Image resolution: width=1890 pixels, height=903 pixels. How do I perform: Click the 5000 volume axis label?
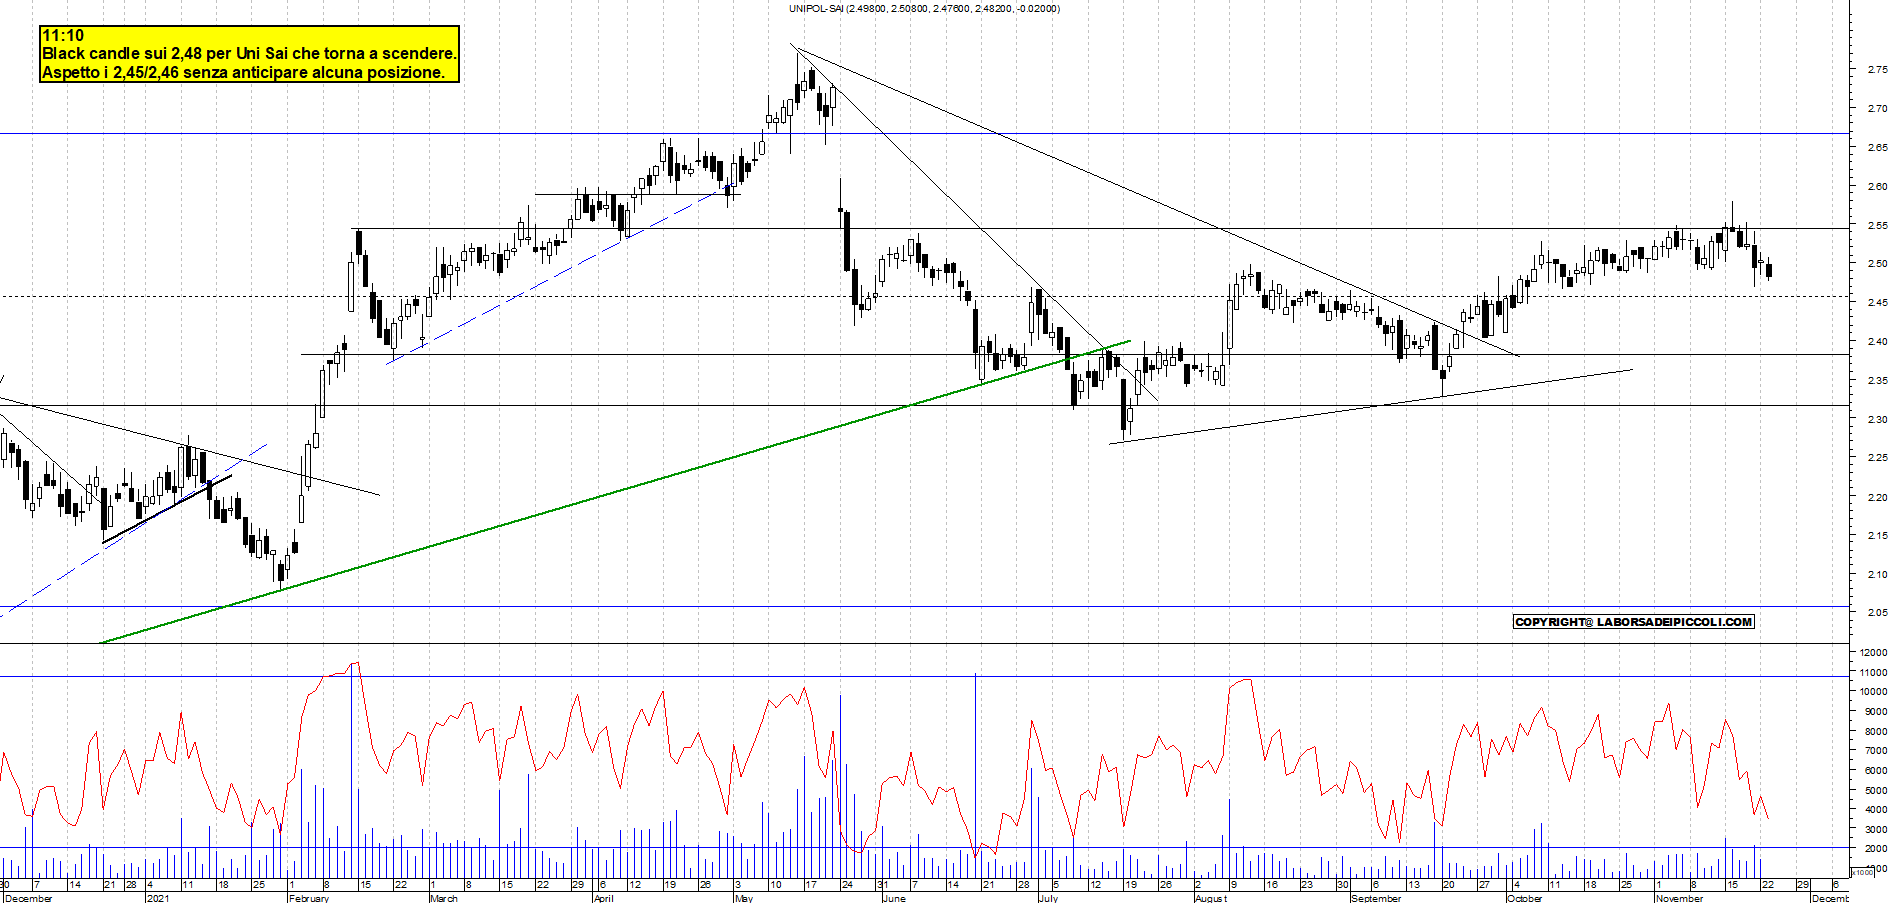coord(1876,790)
